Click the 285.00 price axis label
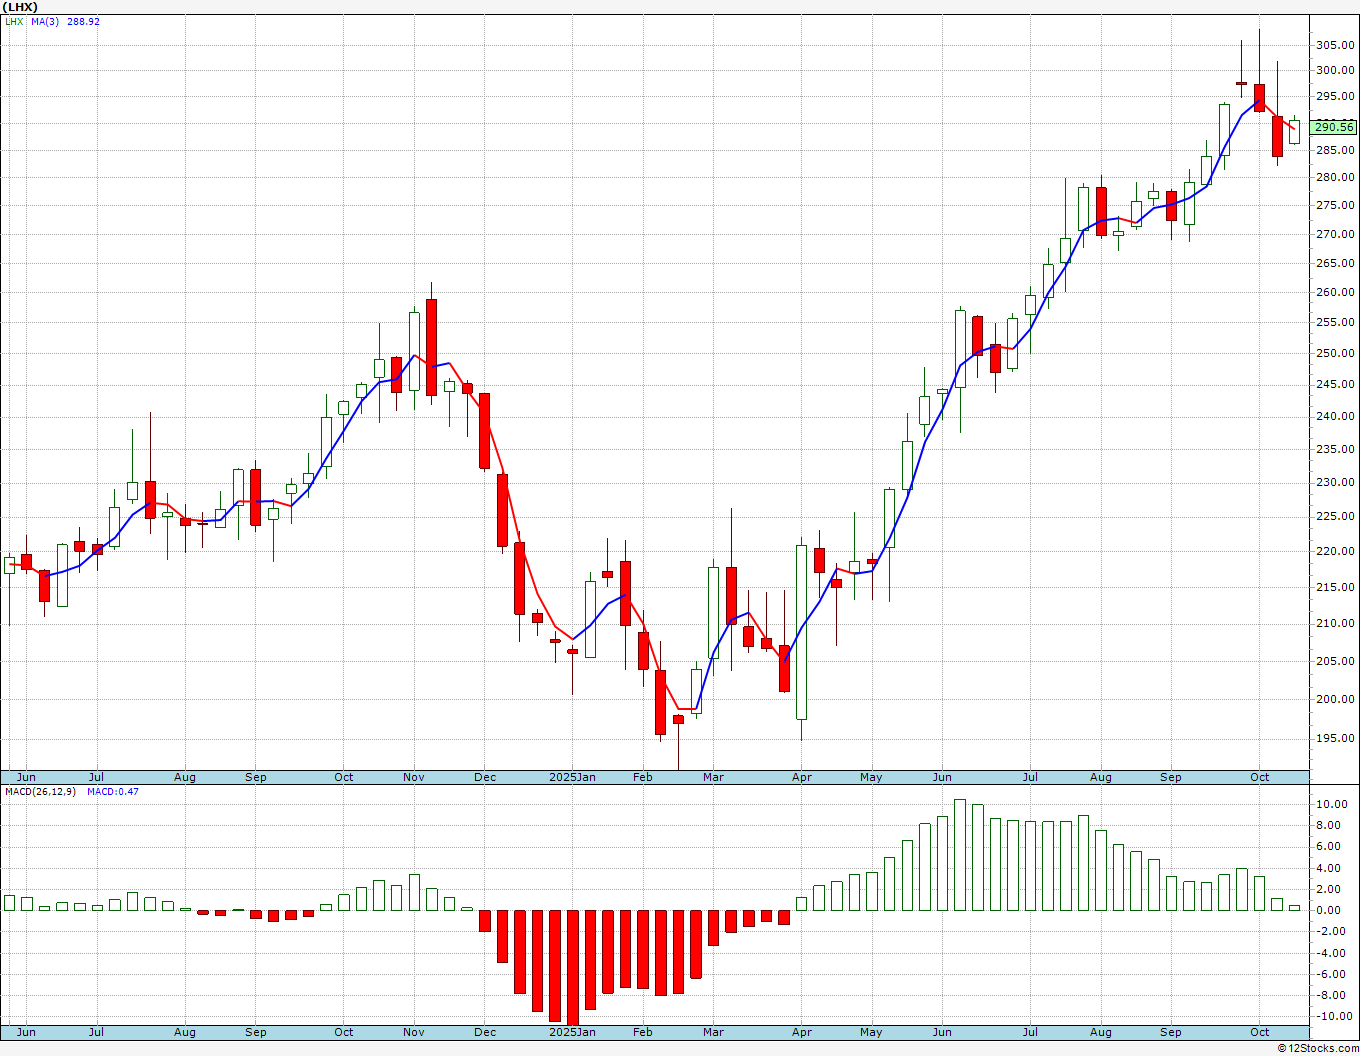The height and width of the screenshot is (1056, 1360). point(1335,151)
